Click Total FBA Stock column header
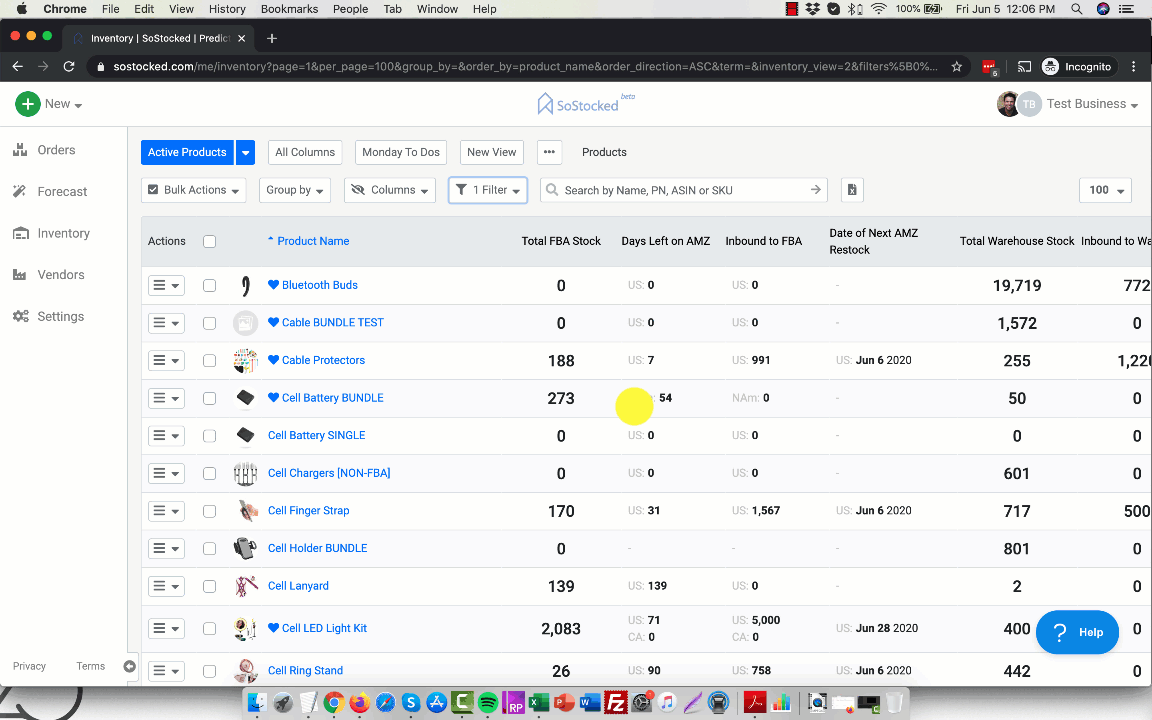This screenshot has width=1152, height=720. coord(561,241)
